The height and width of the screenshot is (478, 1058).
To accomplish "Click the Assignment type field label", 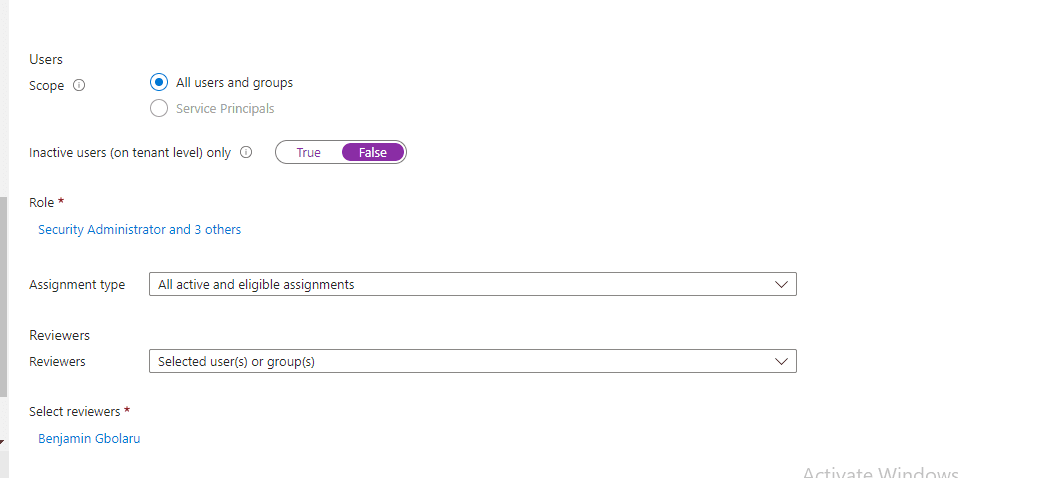I will coord(77,285).
